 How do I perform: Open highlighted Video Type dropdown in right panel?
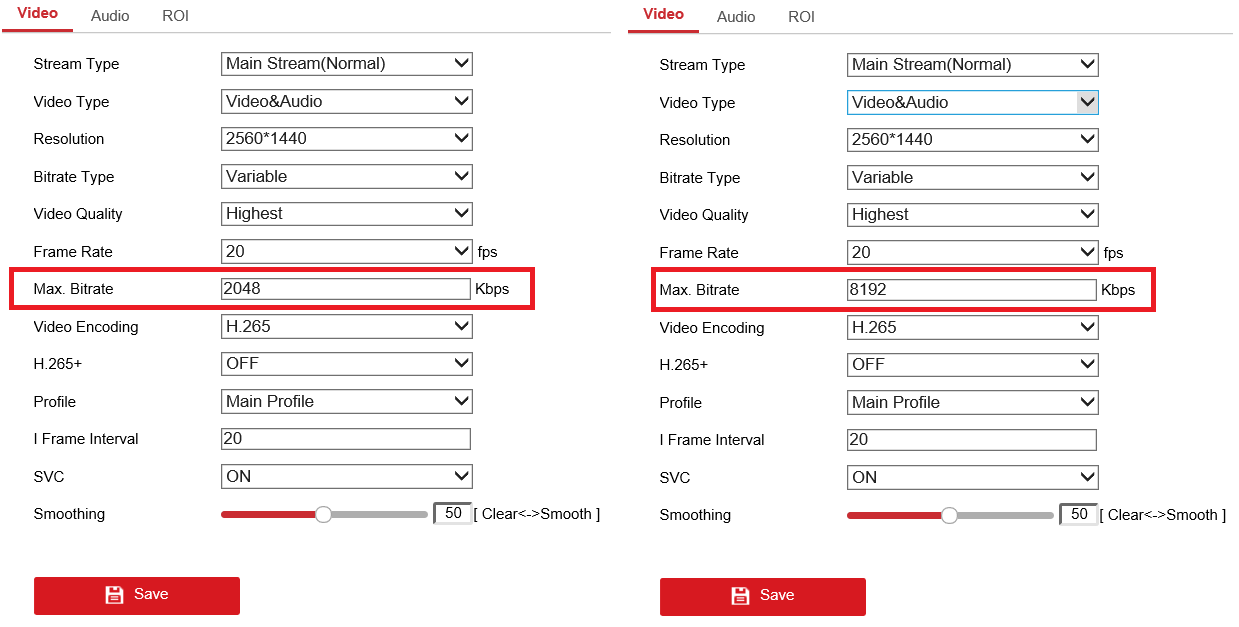tap(972, 102)
